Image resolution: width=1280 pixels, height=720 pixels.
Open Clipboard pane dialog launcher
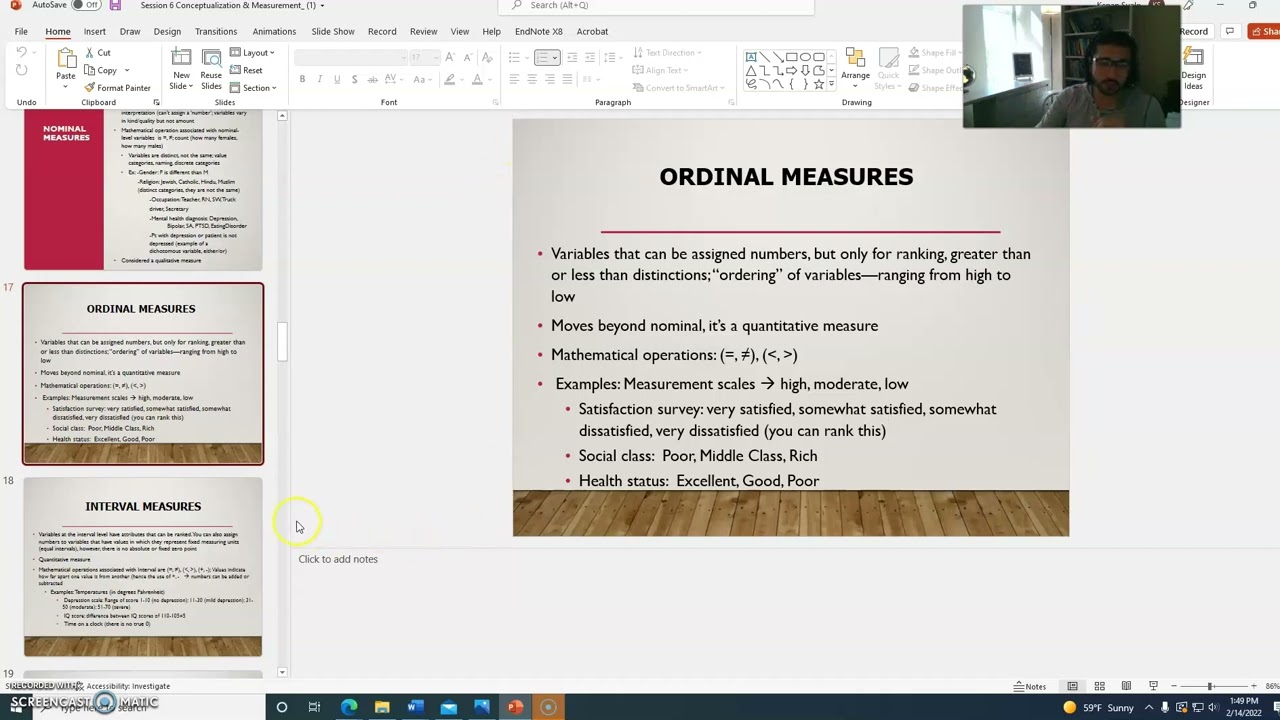pyautogui.click(x=156, y=102)
